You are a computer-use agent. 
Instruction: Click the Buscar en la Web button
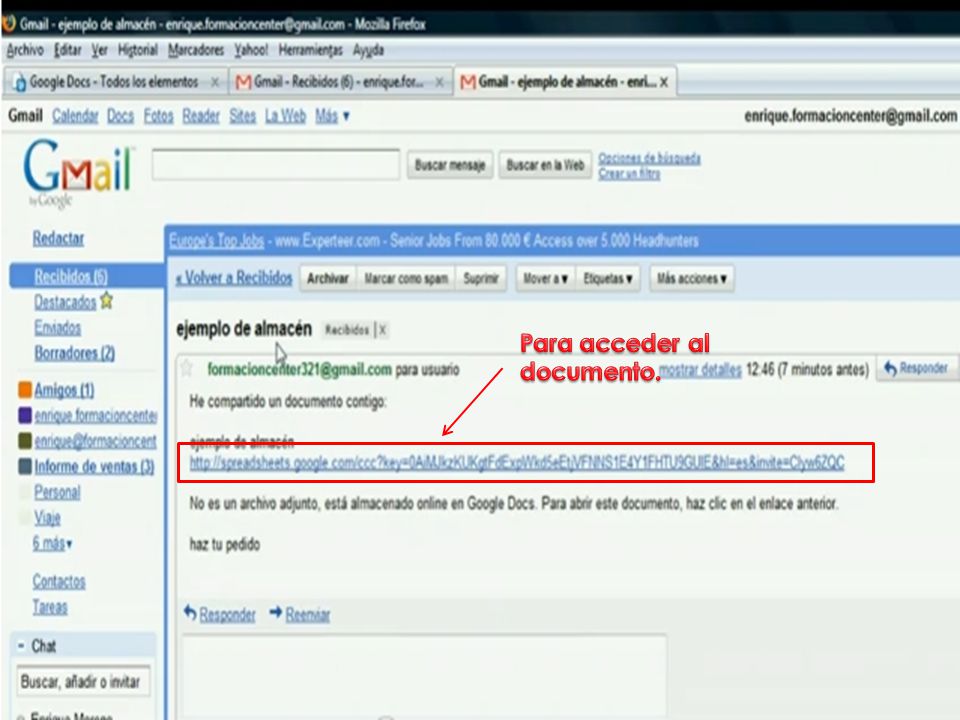[x=546, y=165]
